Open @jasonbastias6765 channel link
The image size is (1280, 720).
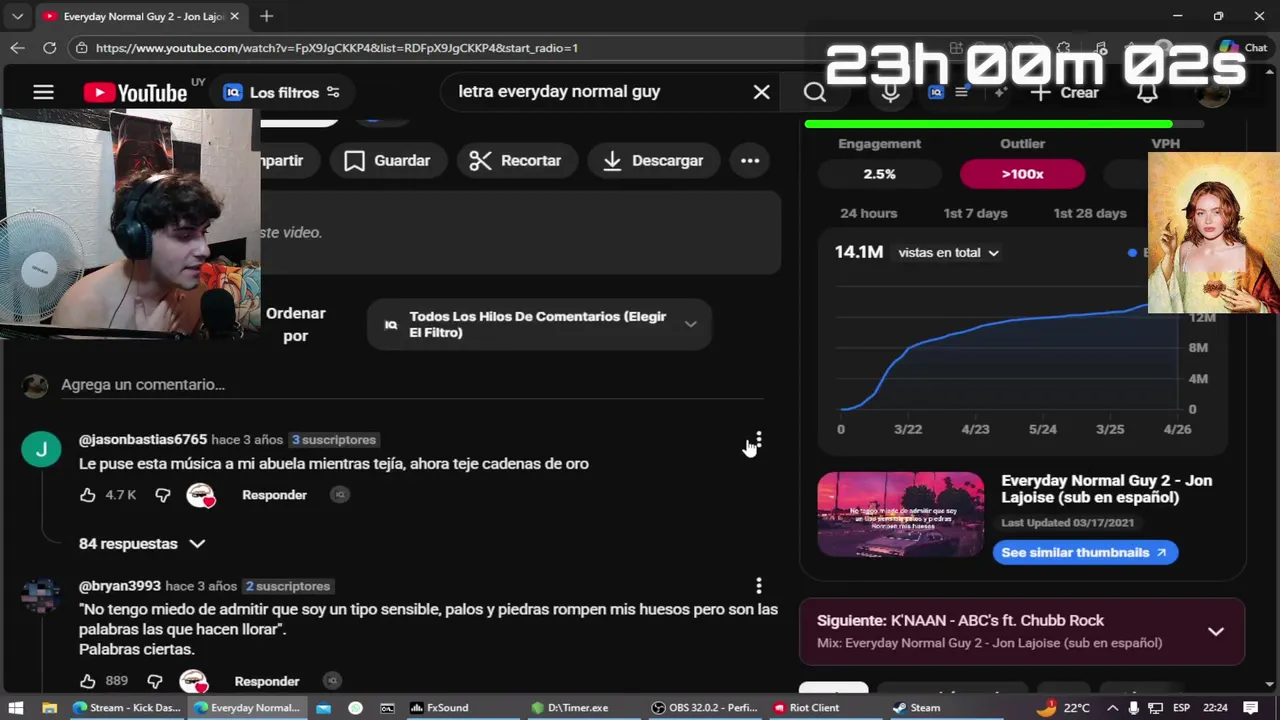(x=143, y=440)
